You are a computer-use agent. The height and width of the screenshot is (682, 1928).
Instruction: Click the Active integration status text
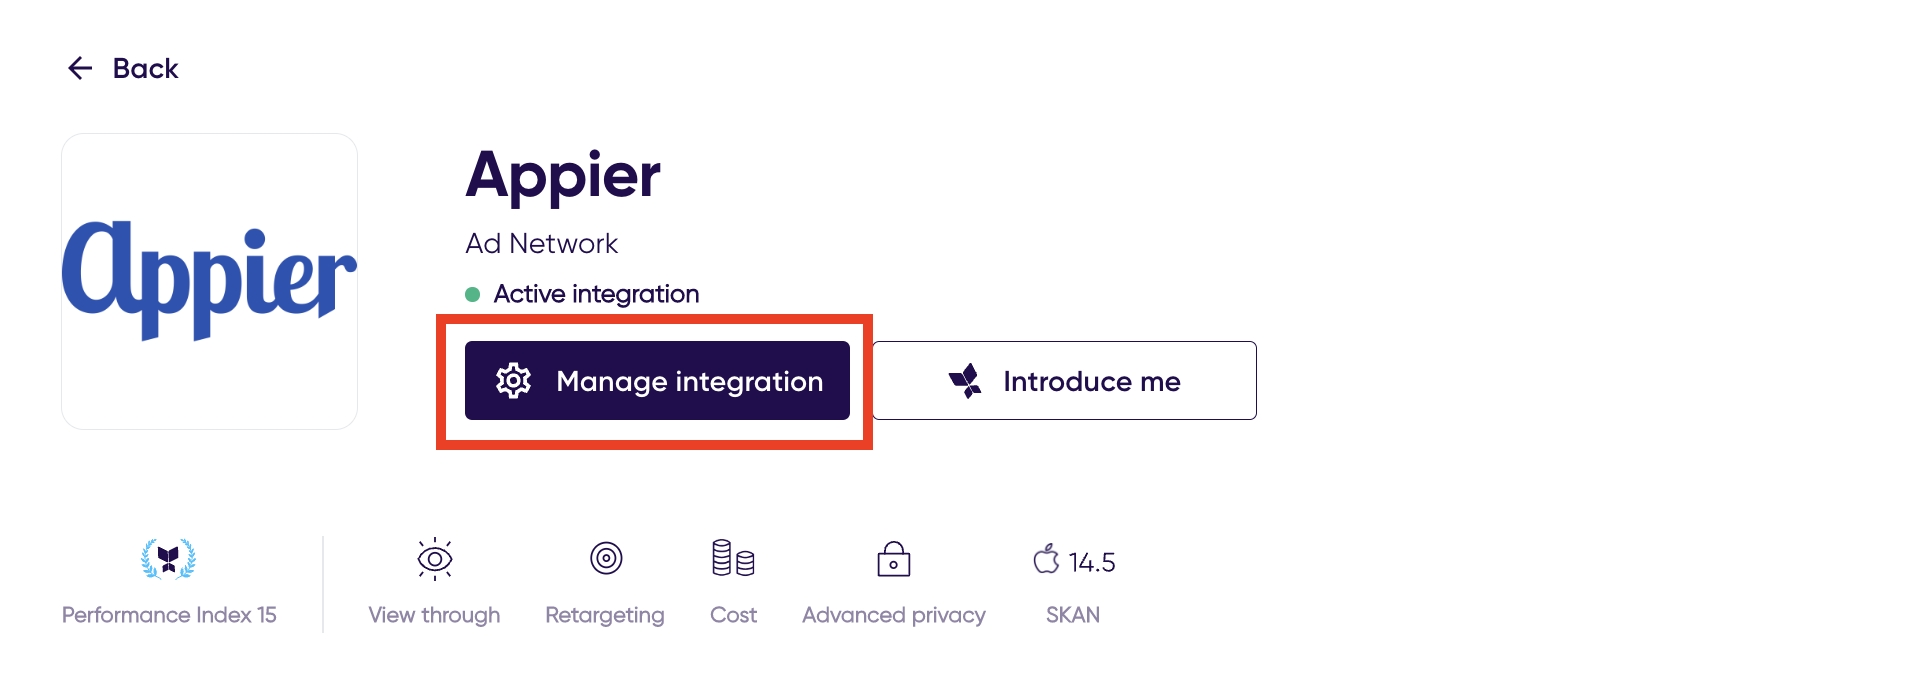(596, 294)
